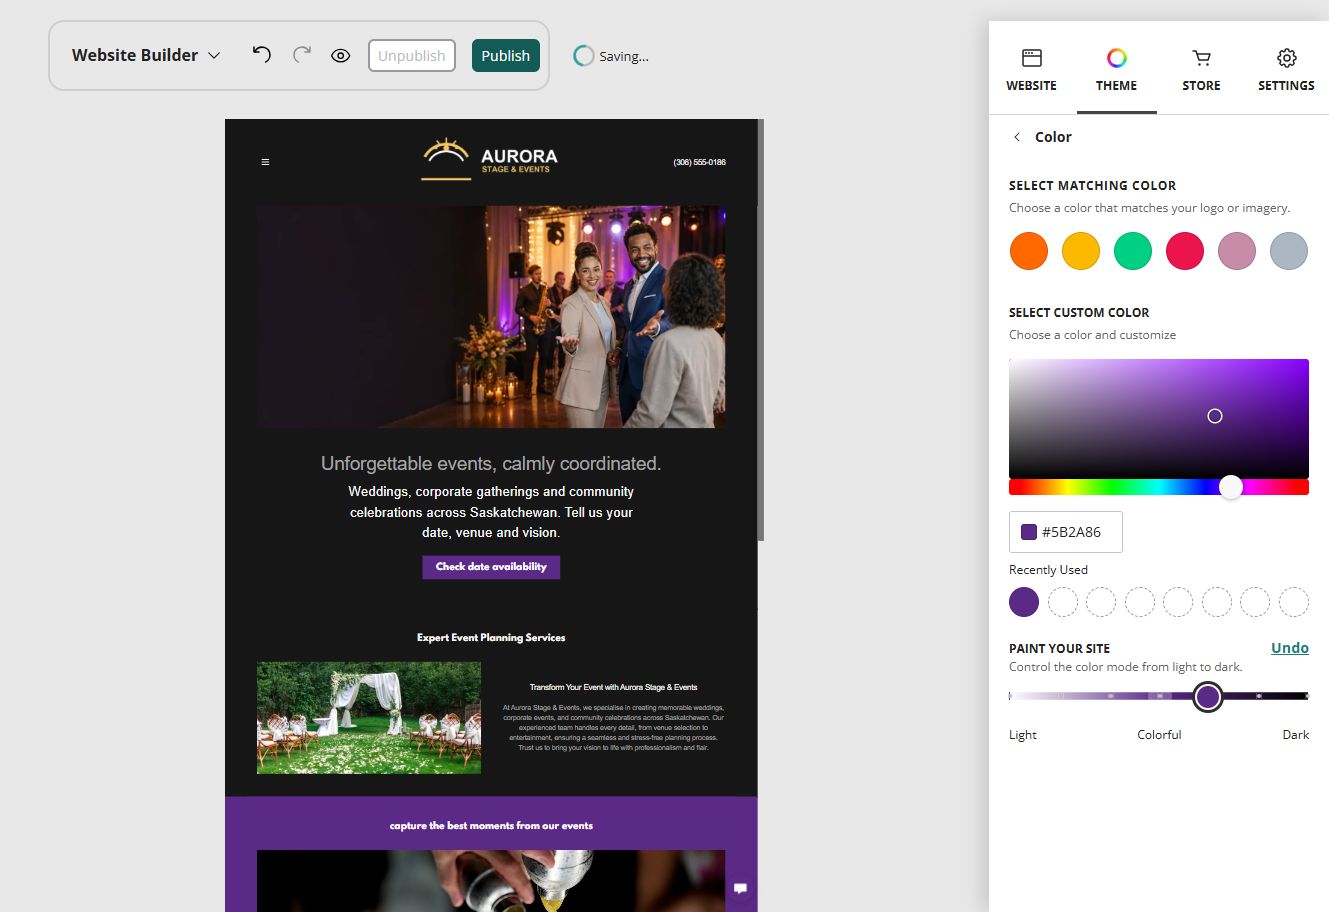Click Undo link in Paint Your Site
Screen dimensions: 1329x912
[1290, 648]
